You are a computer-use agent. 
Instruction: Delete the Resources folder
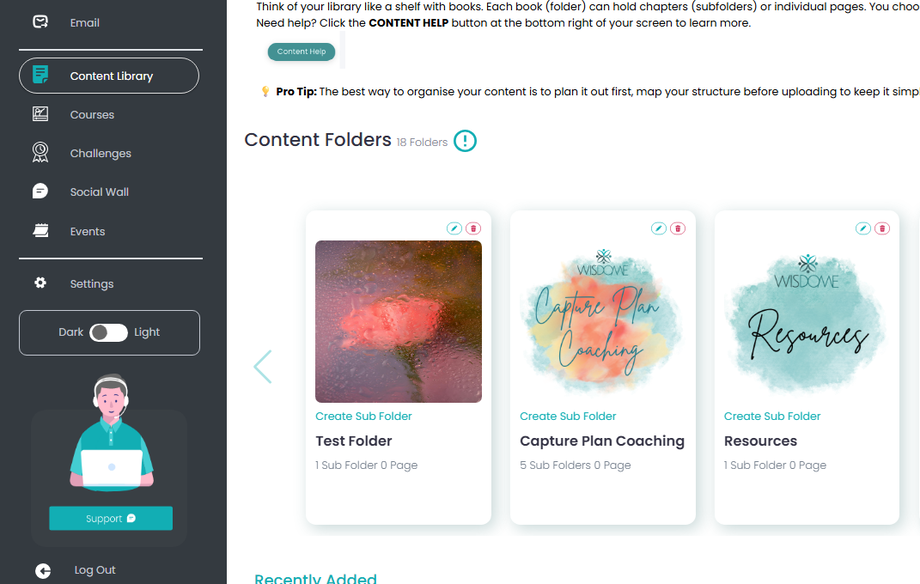[x=882, y=229]
